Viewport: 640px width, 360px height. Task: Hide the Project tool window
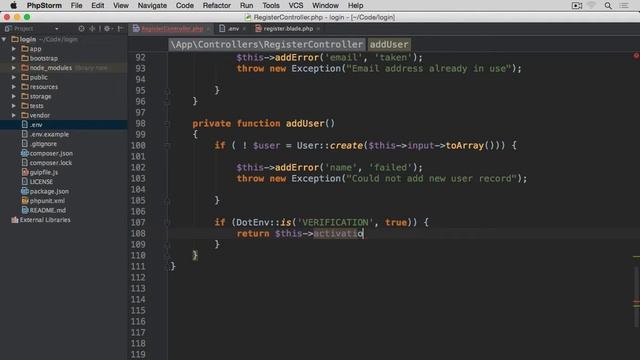120,29
